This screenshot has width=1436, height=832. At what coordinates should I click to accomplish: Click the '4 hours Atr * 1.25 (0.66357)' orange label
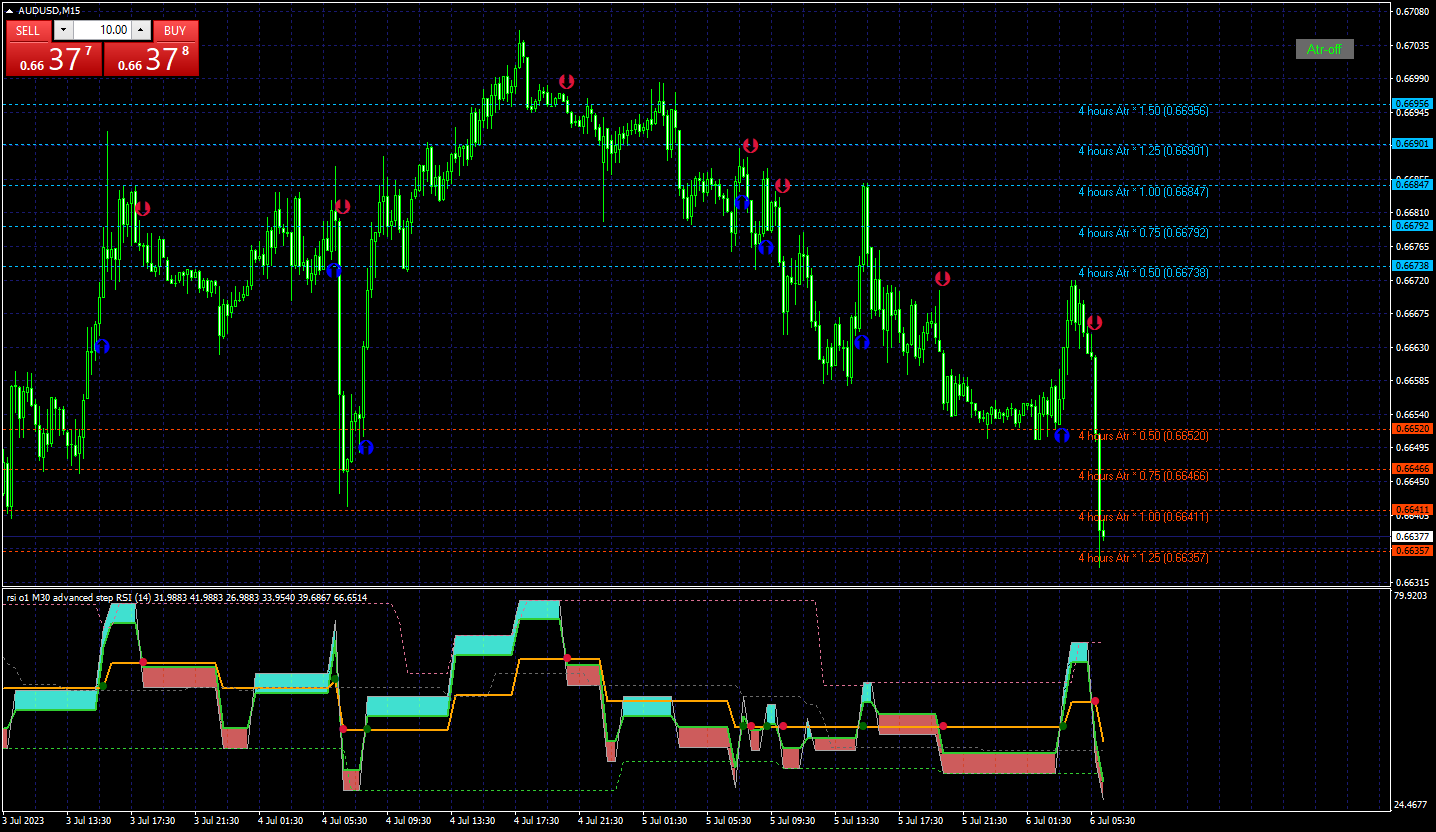click(x=1143, y=558)
